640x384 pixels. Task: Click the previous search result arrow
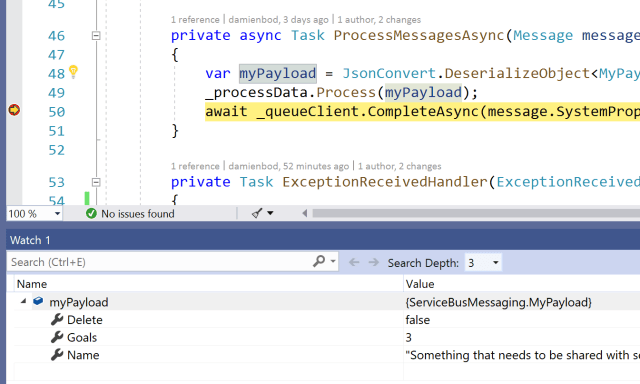354,262
